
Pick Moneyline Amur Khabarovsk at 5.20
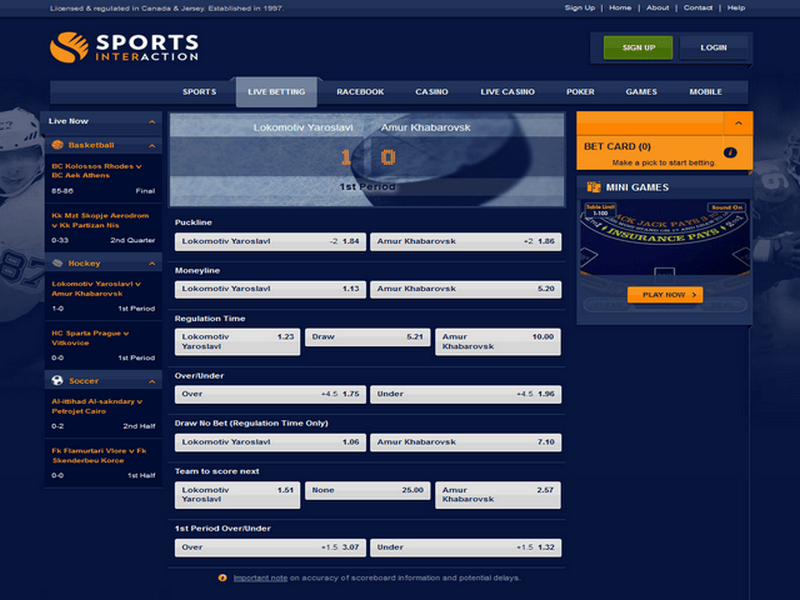[x=466, y=289]
